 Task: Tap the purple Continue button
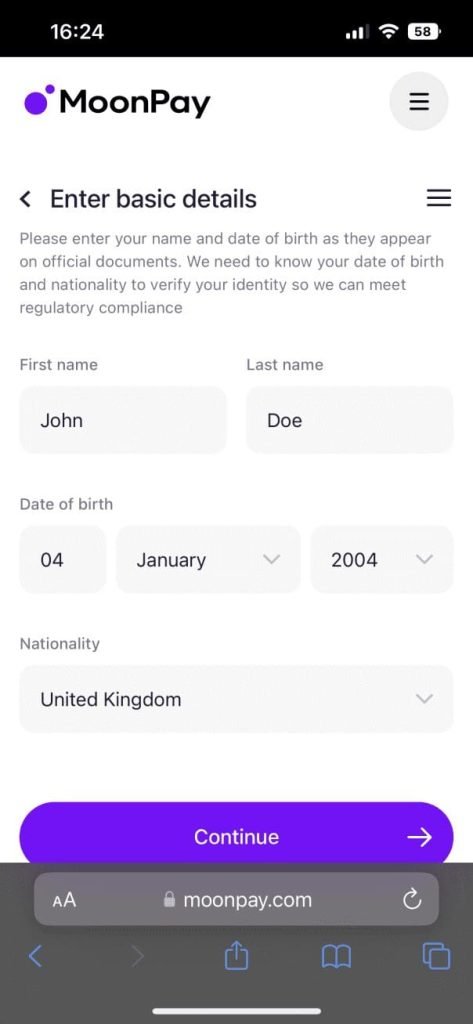236,837
